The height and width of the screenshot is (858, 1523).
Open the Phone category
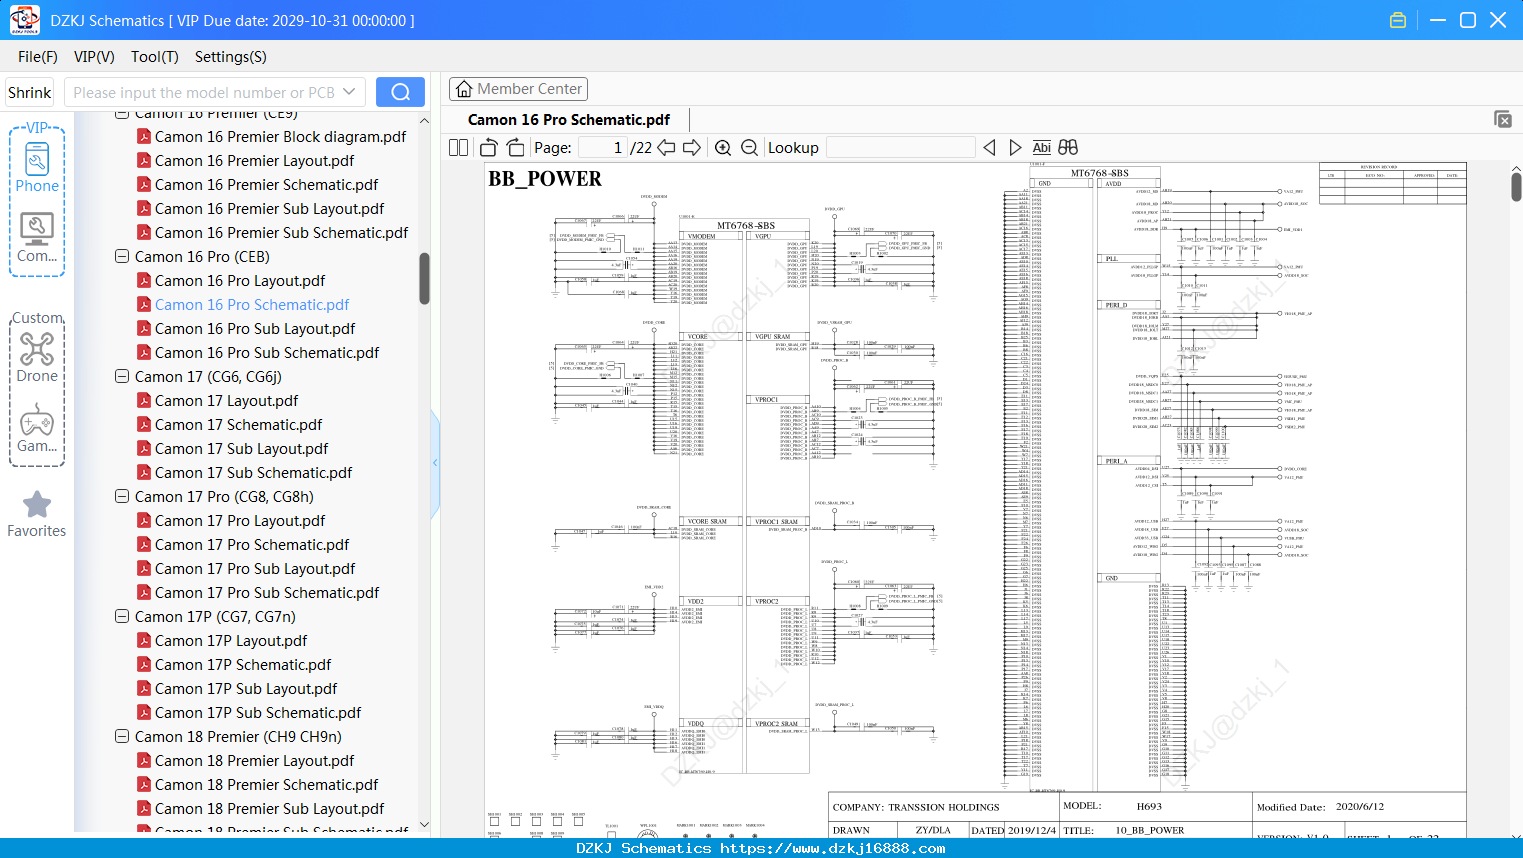click(x=37, y=165)
